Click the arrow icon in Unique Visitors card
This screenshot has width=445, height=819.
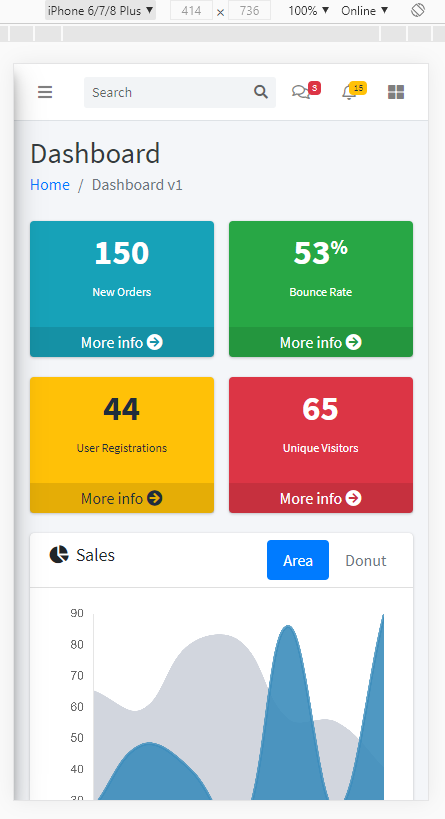pos(354,498)
